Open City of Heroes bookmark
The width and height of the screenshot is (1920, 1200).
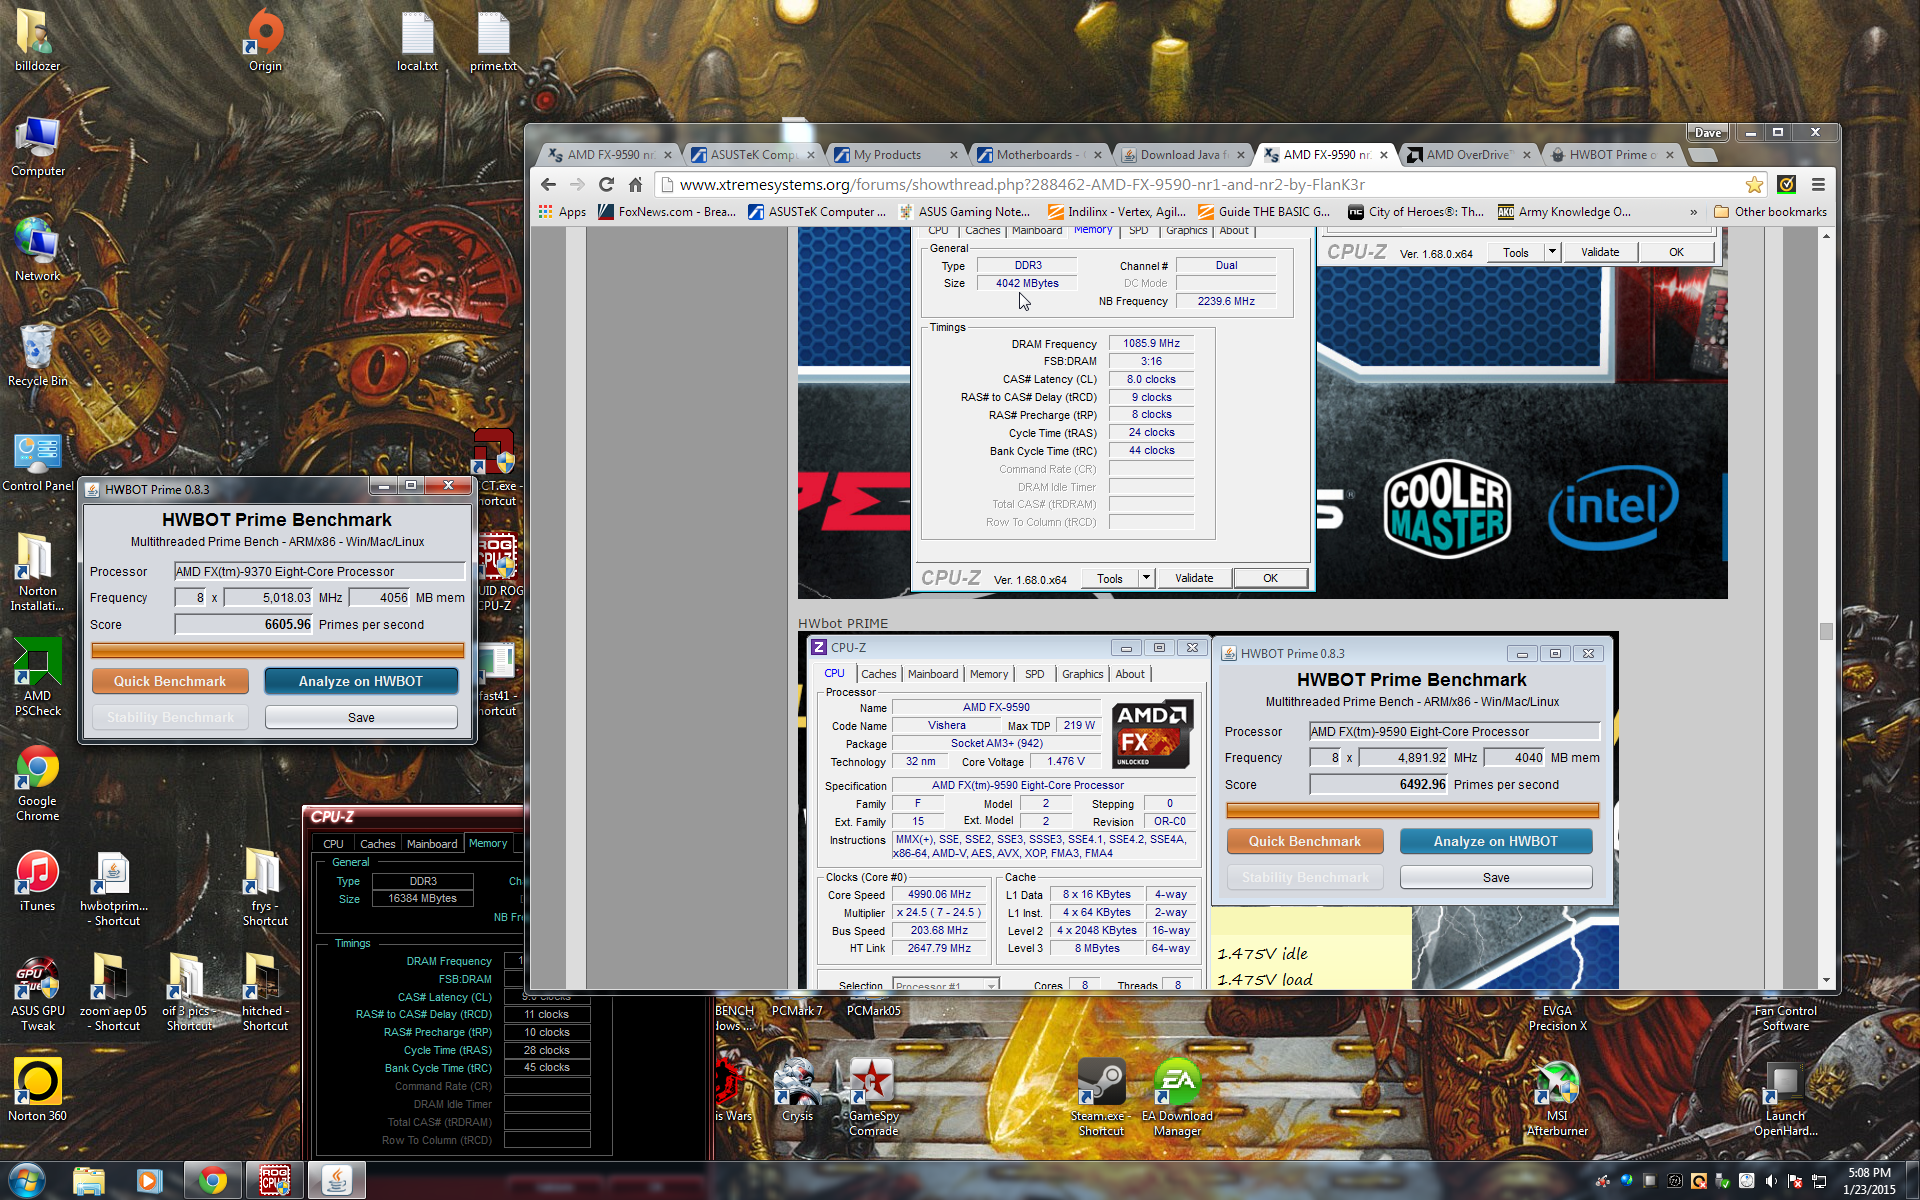point(1416,212)
